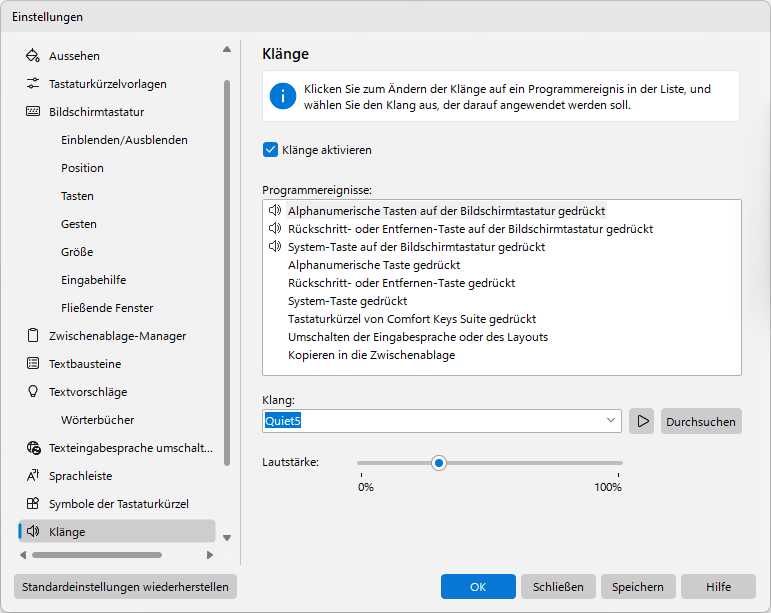Select 'Tastaturkürzel von Comfort Keys Suite gedrückt'
This screenshot has width=771, height=613.
coord(412,319)
